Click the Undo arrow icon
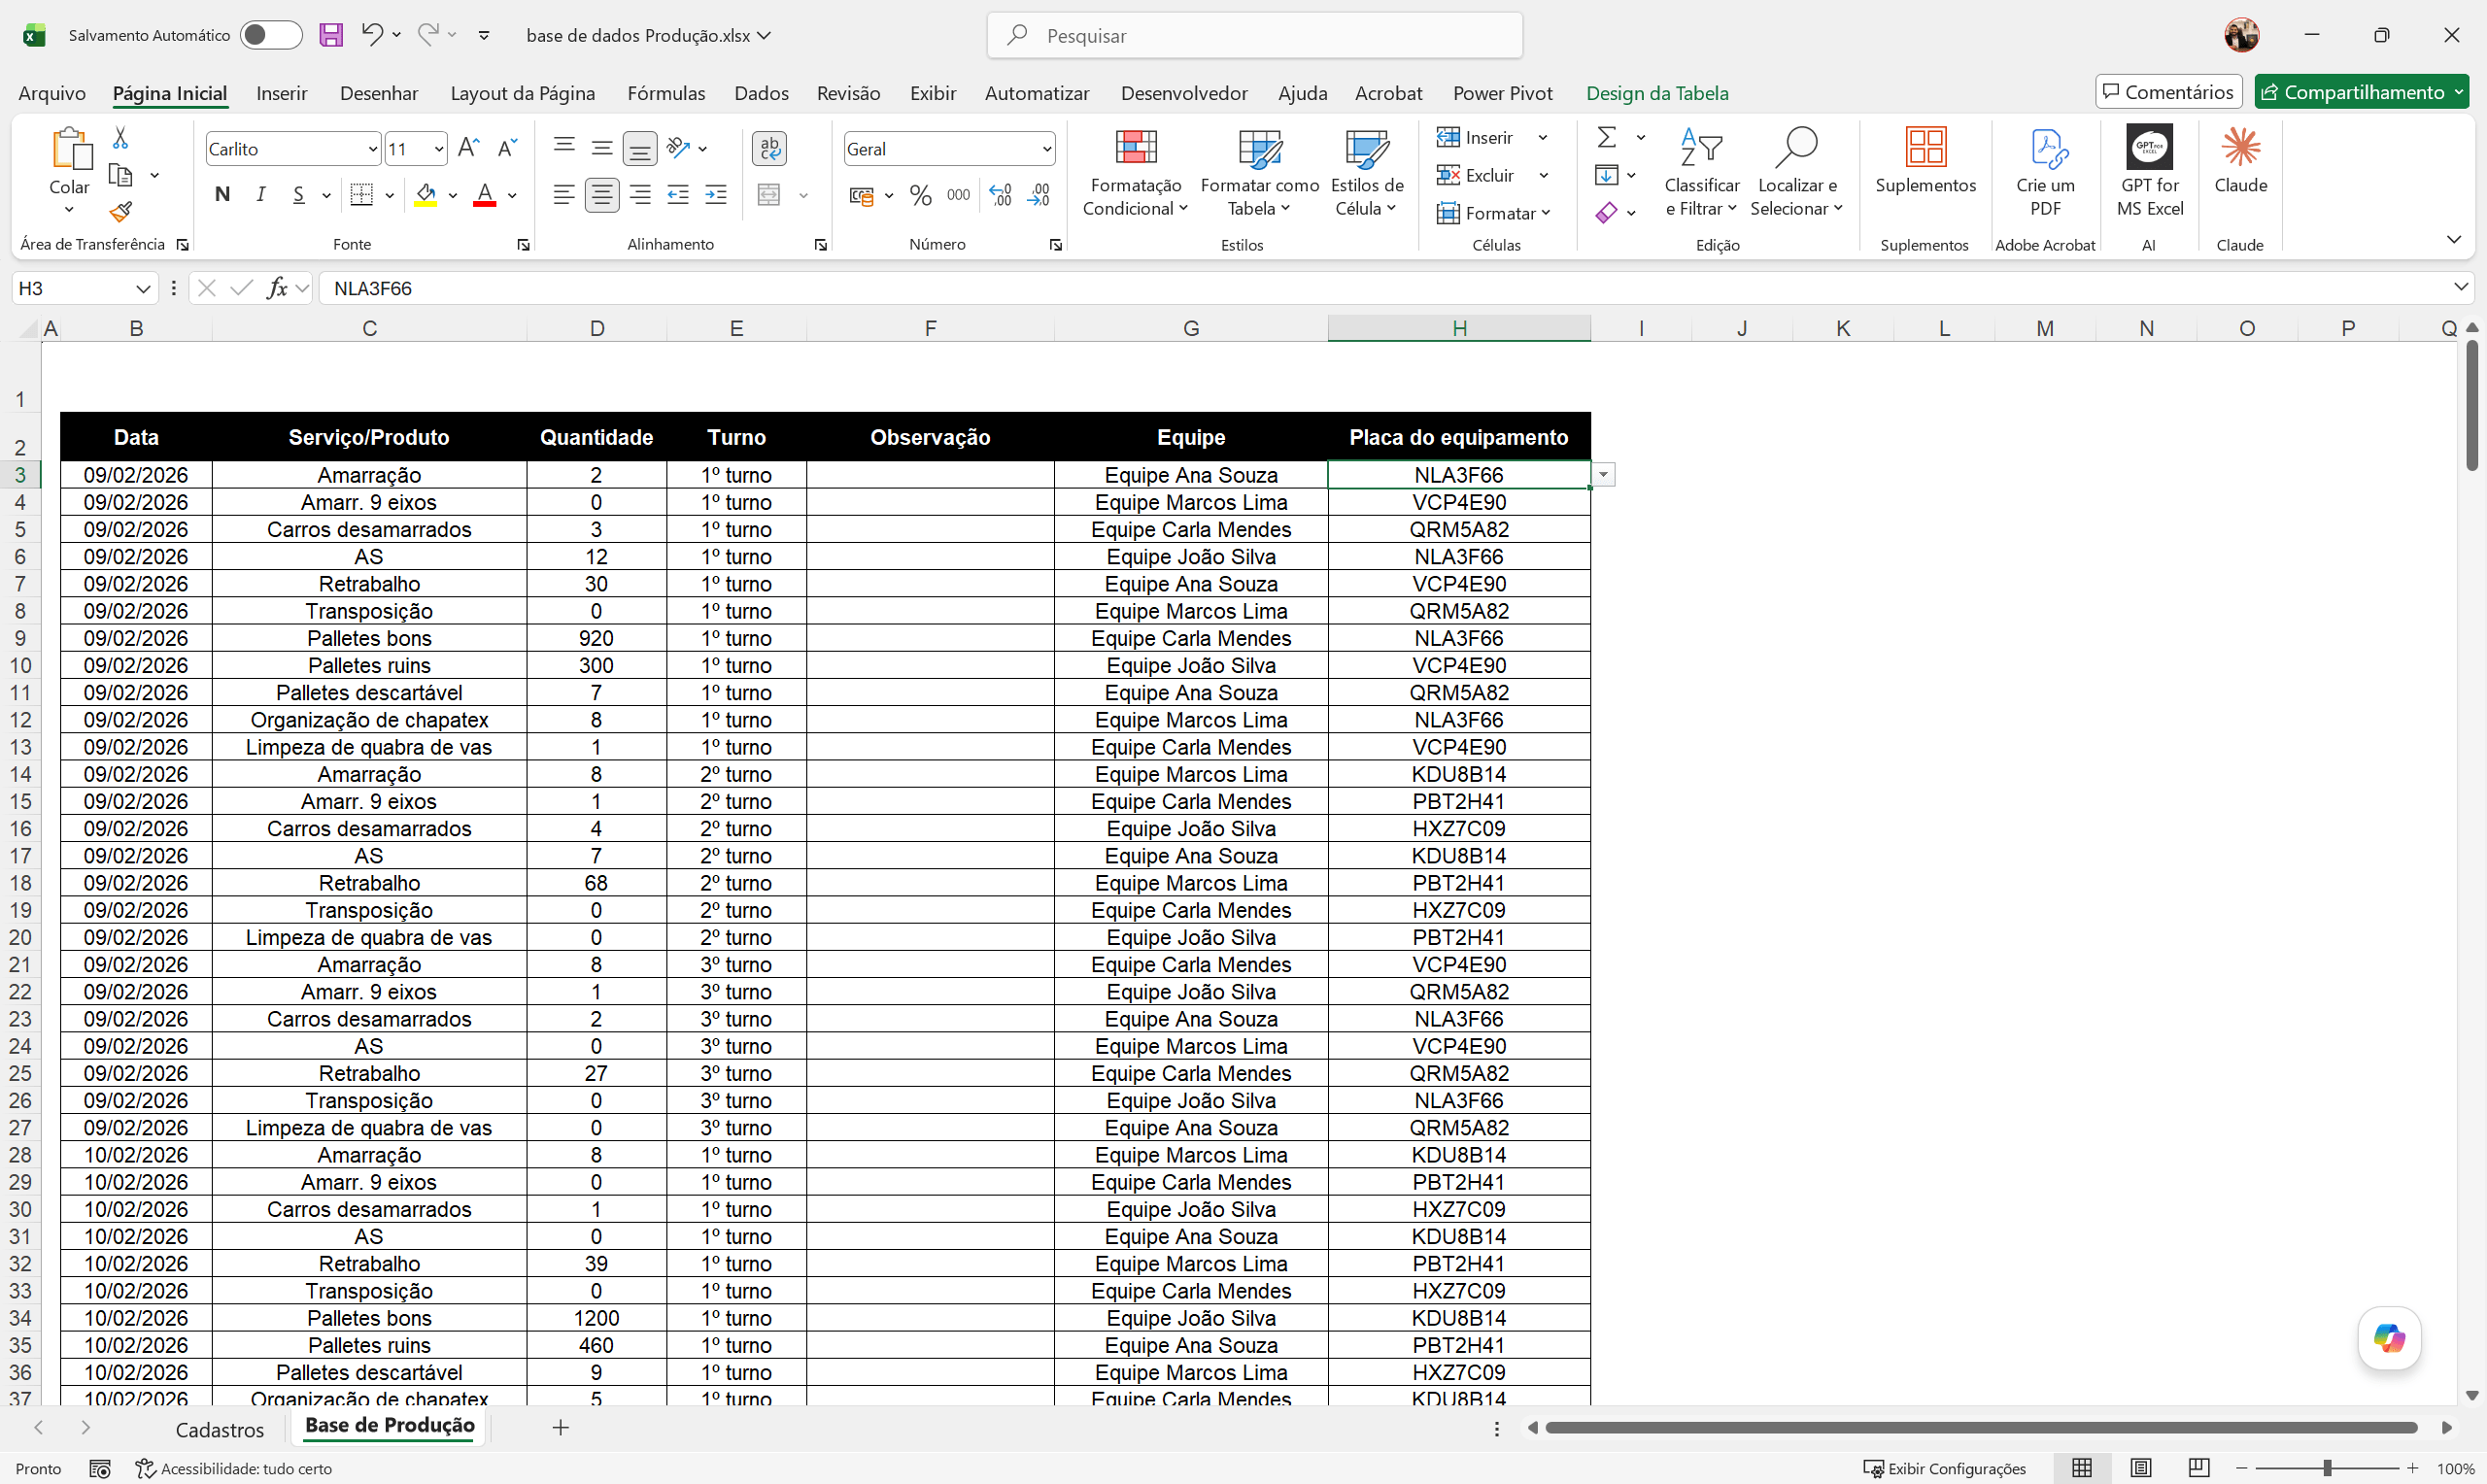This screenshot has width=2487, height=1484. click(x=372, y=35)
